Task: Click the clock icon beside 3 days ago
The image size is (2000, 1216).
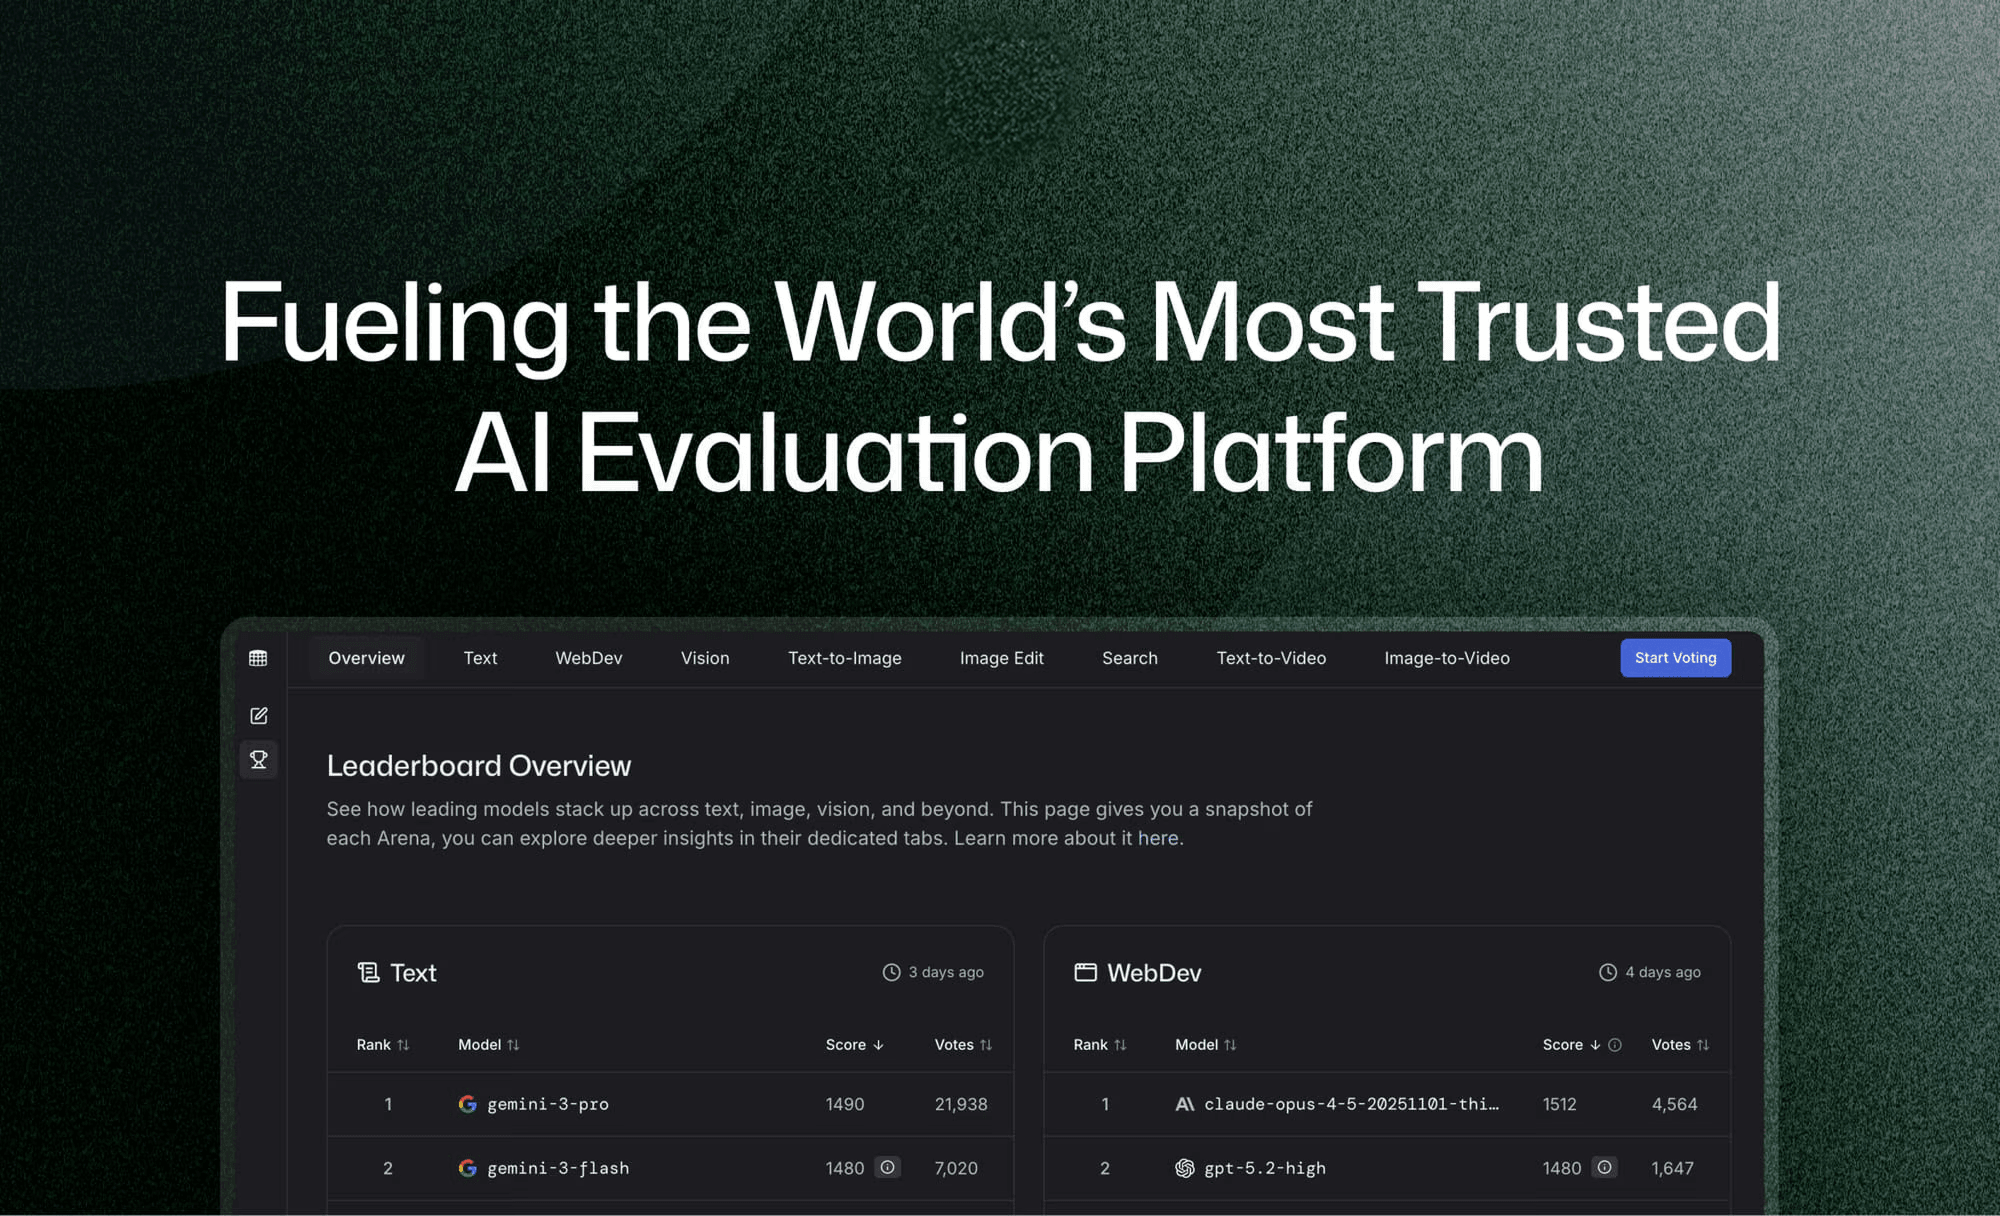Action: tap(891, 972)
